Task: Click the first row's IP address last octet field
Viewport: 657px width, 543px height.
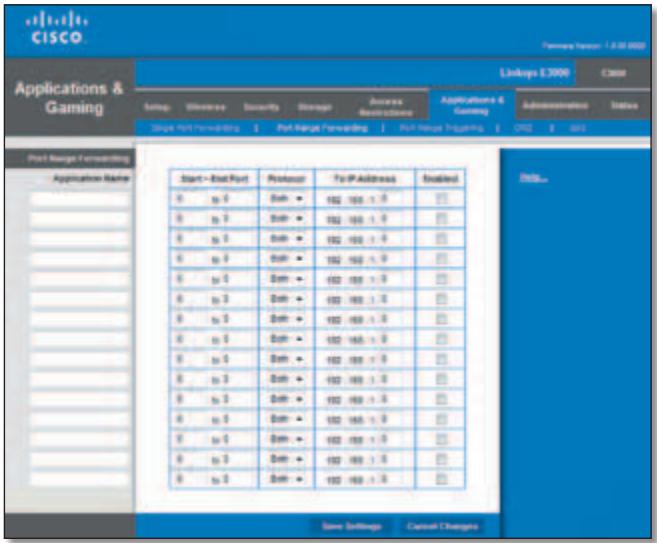Action: 392,199
